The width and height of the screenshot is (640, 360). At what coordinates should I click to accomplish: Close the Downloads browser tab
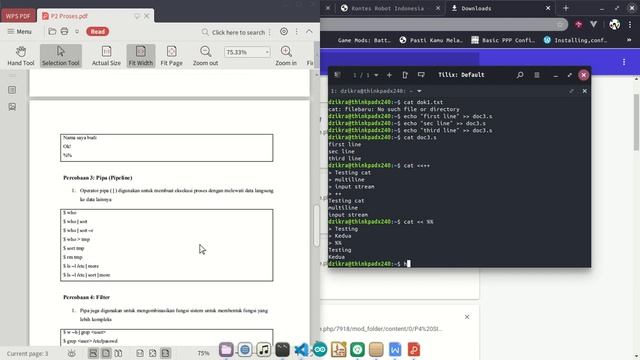coord(548,8)
